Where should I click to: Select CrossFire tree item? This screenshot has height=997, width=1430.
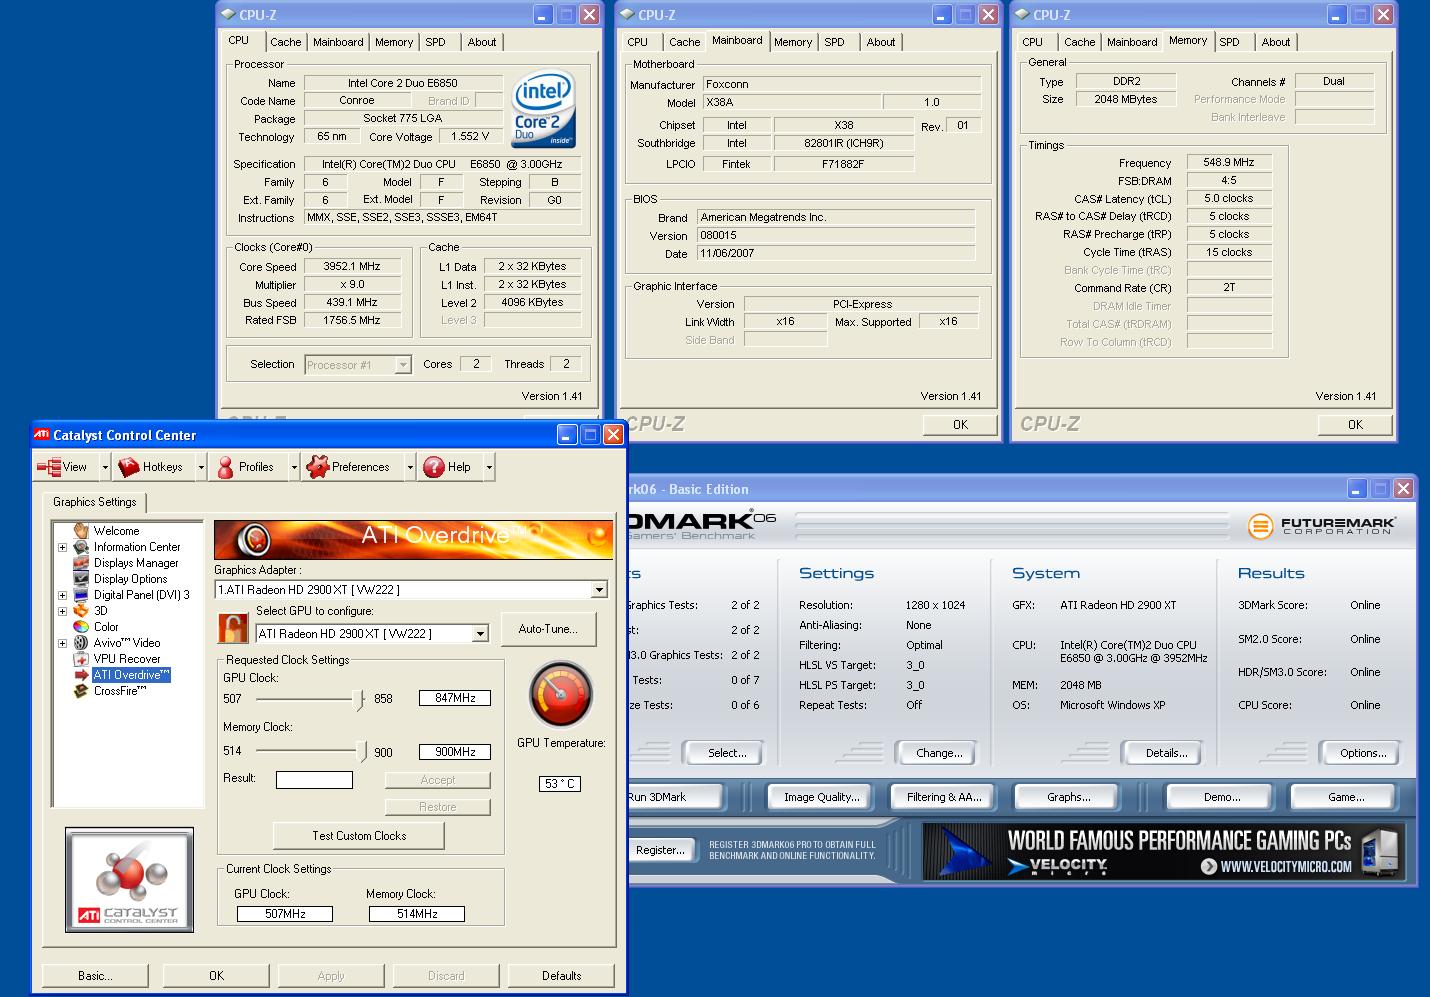click(x=120, y=691)
